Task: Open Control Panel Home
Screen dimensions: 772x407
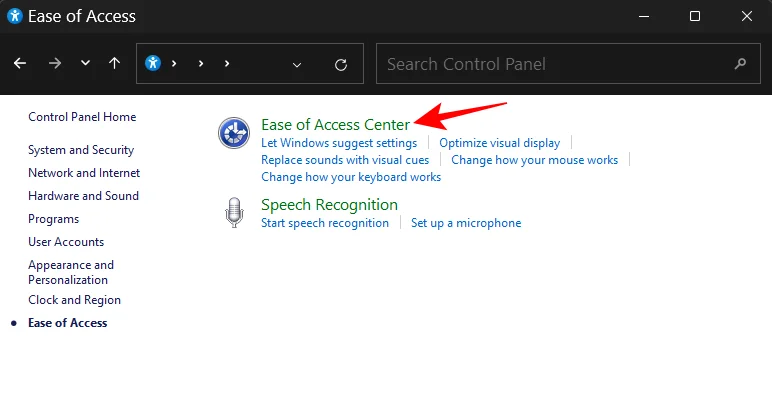Action: 82,117
